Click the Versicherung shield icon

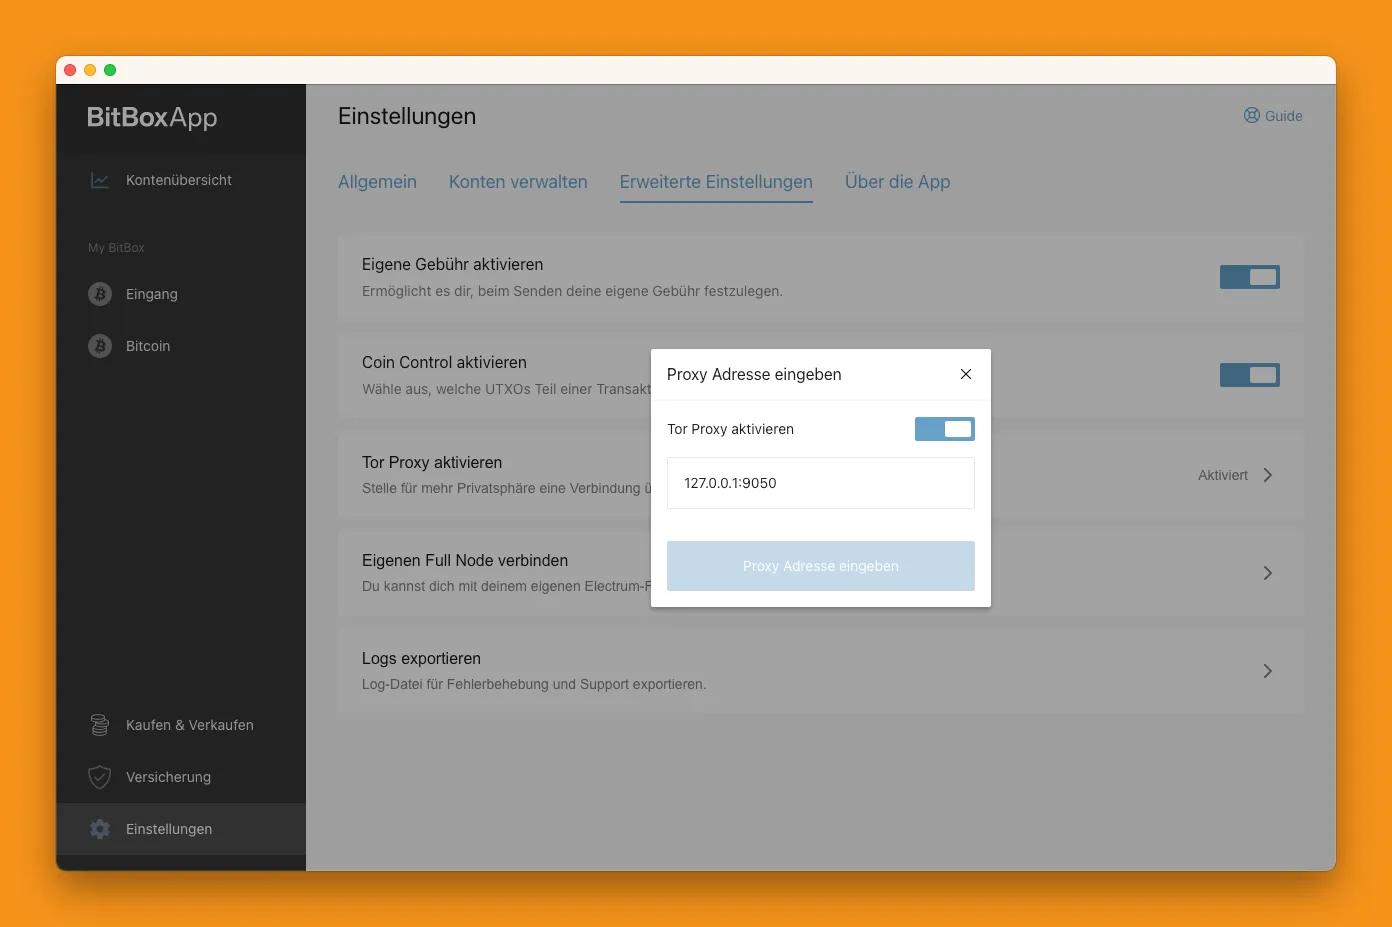click(99, 776)
